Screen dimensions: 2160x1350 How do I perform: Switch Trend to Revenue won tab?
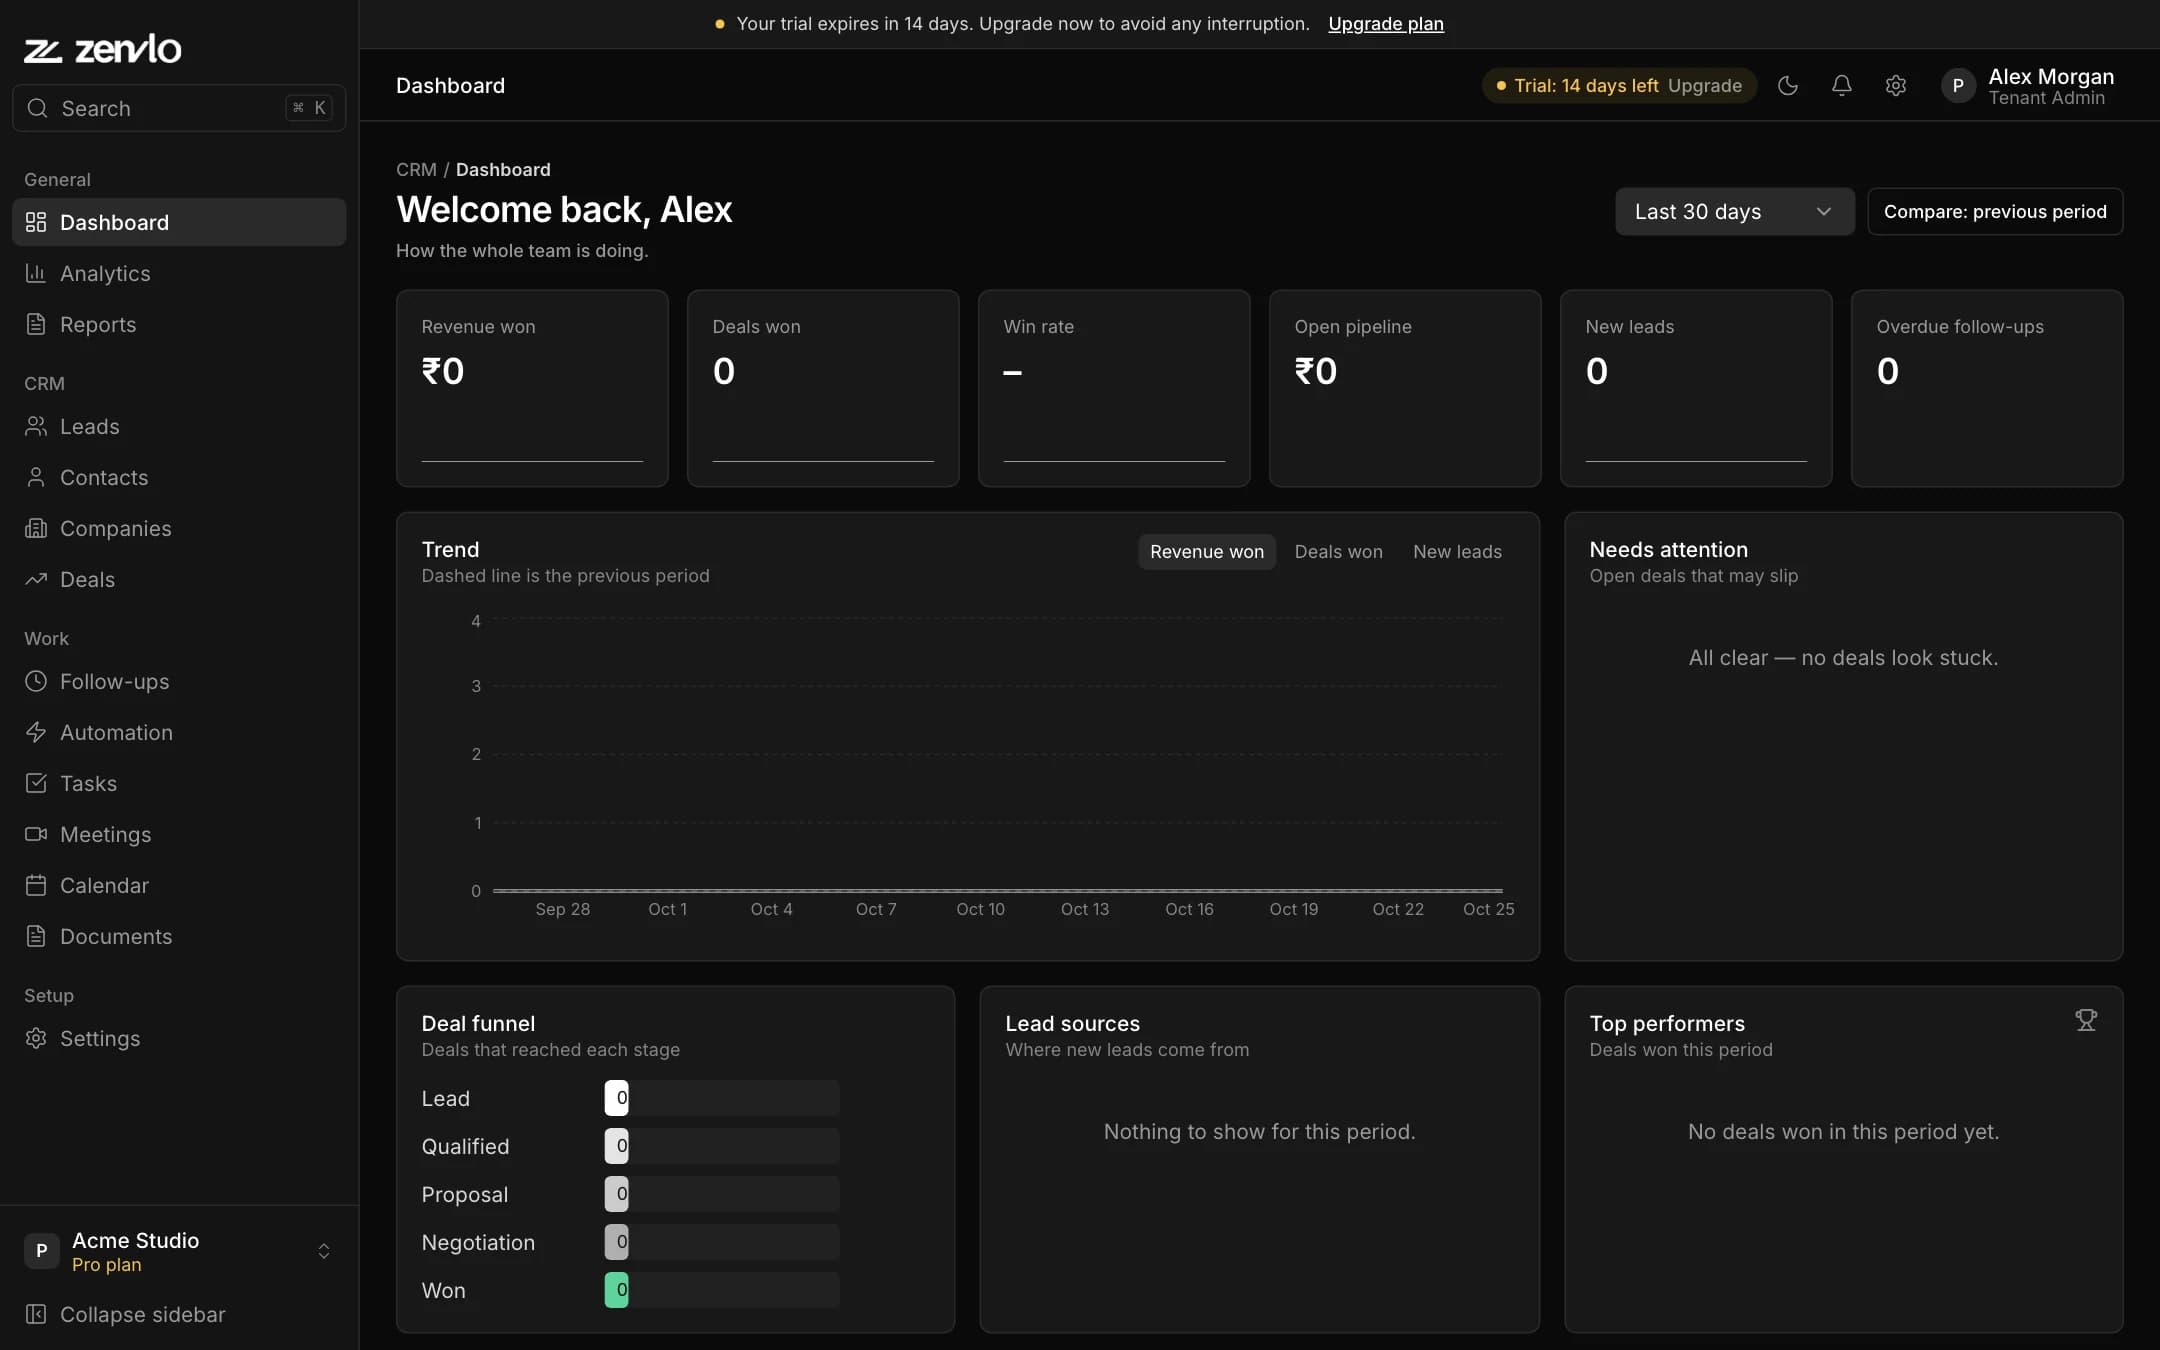tap(1206, 552)
